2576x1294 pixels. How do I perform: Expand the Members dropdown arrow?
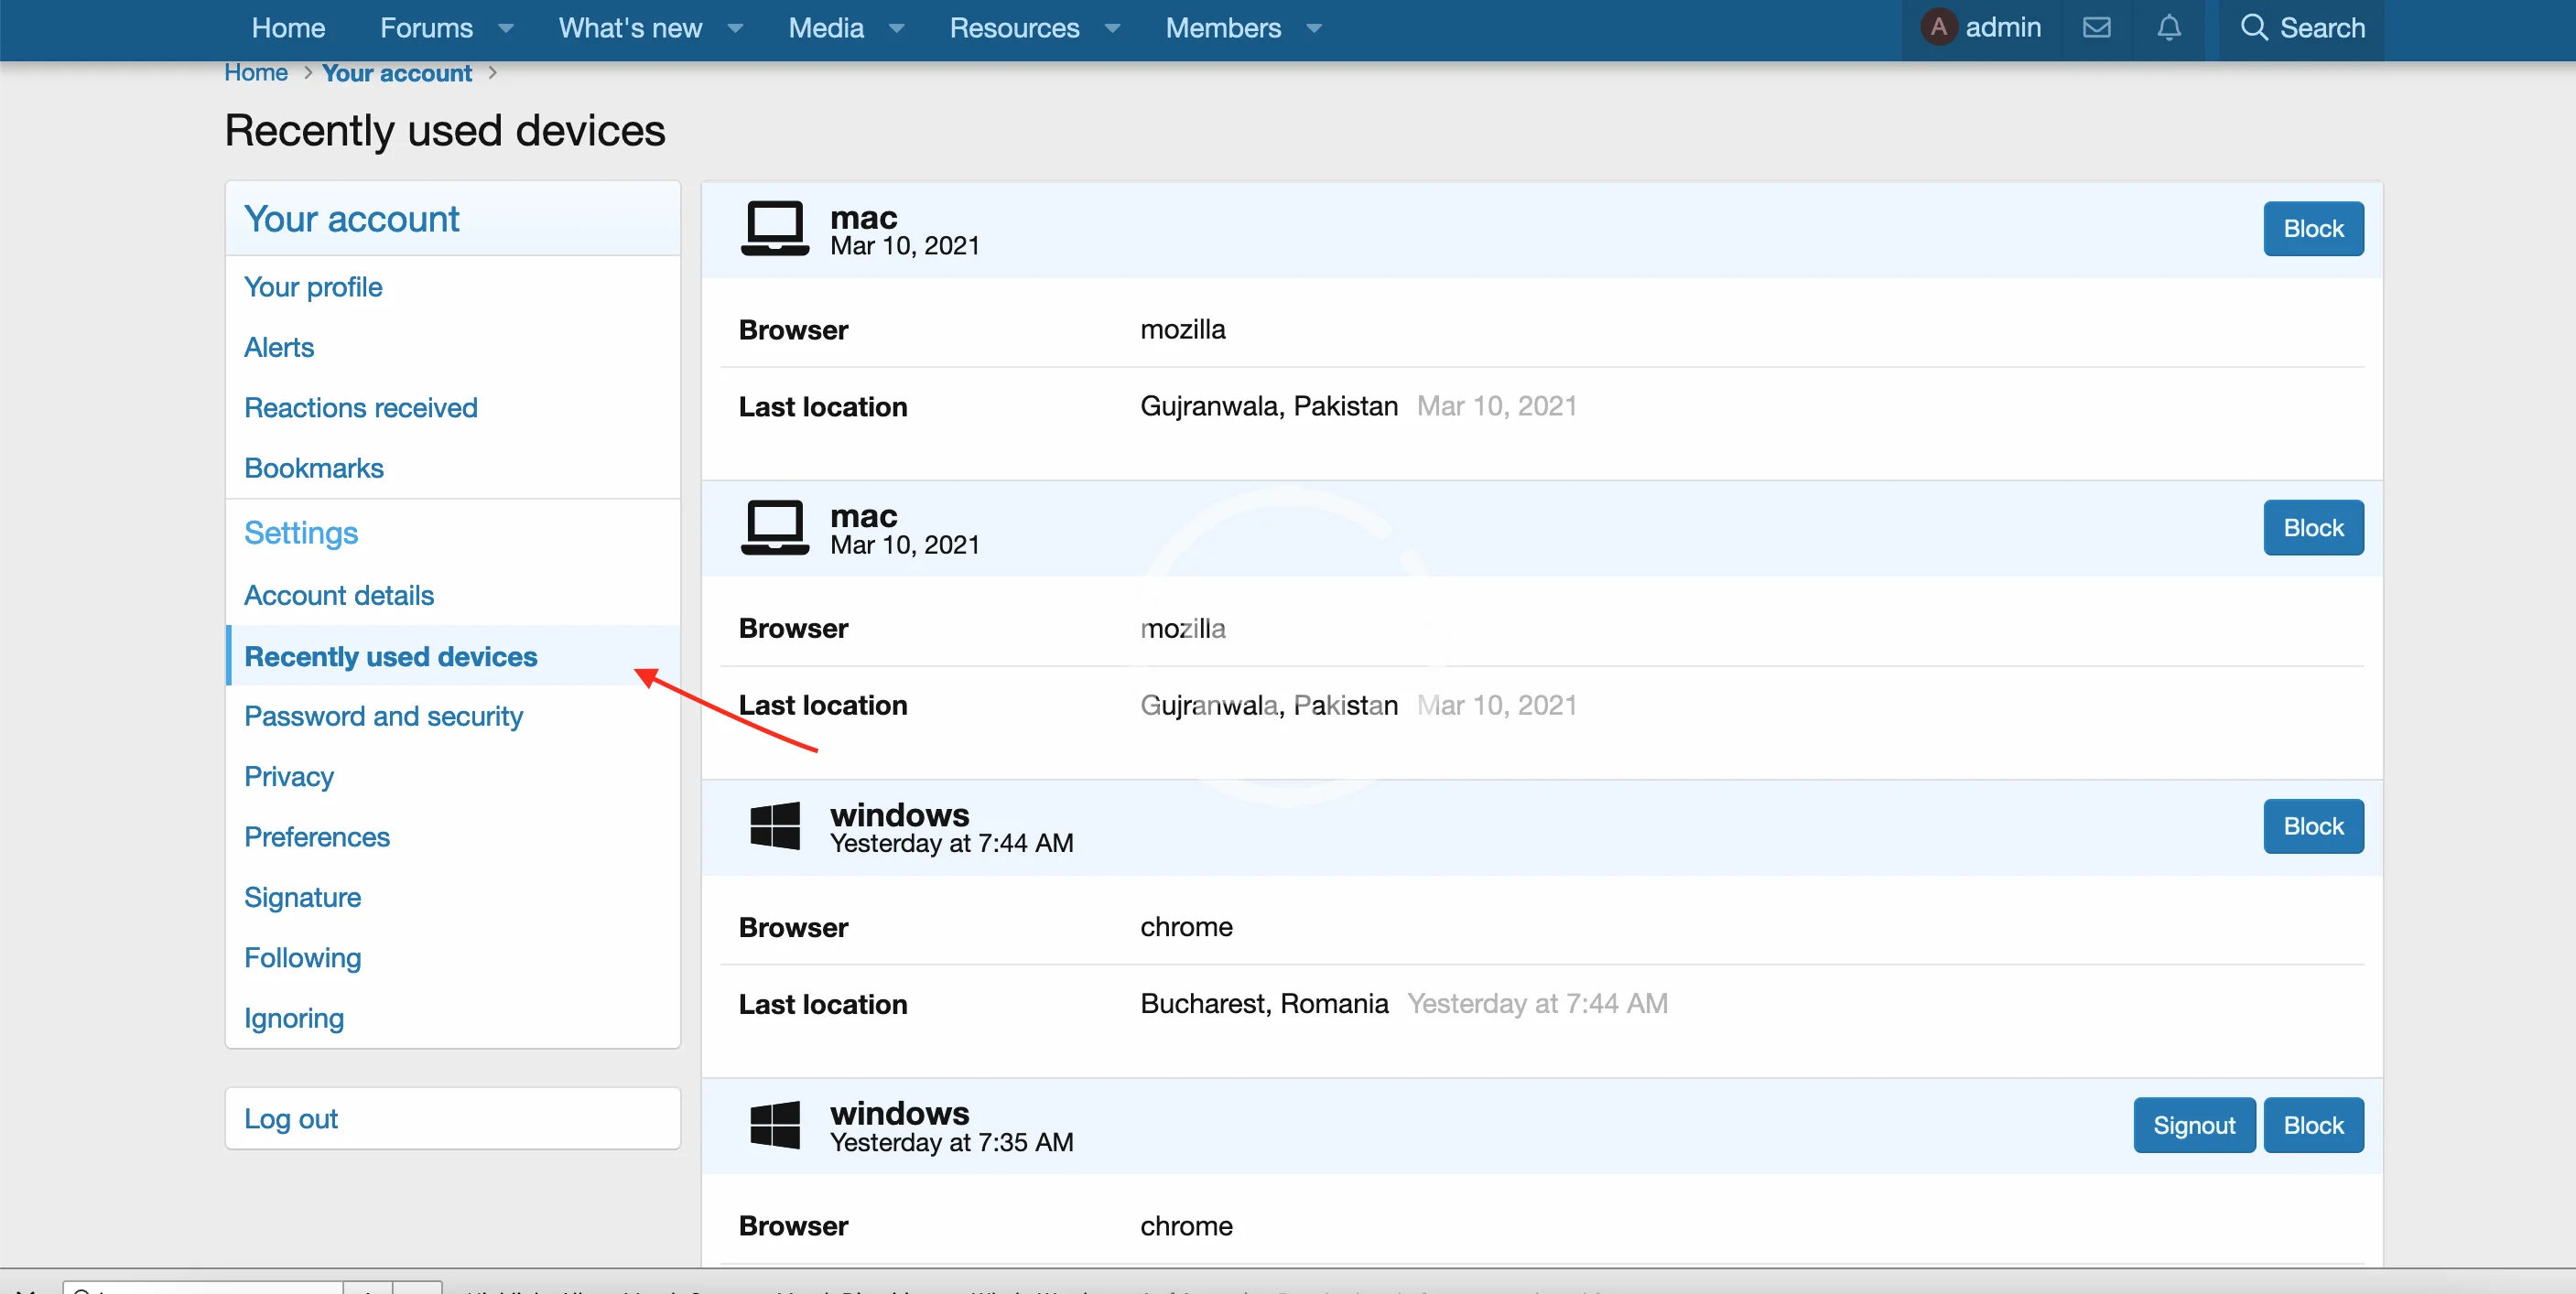[x=1314, y=29]
